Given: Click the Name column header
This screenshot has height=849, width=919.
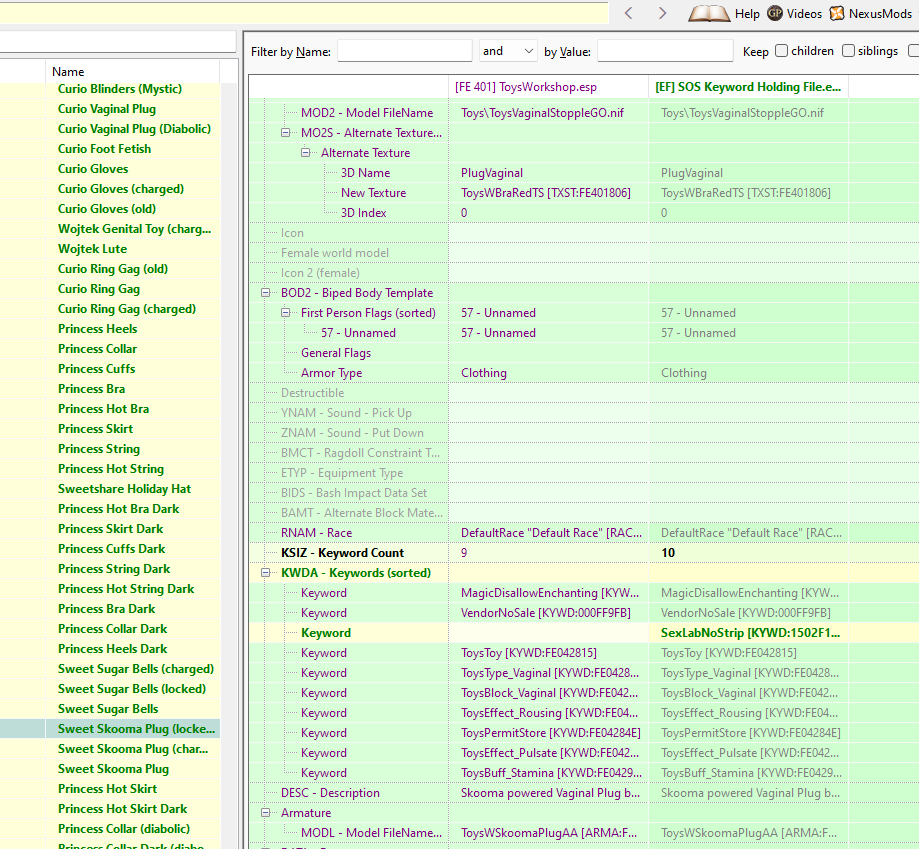Looking at the screenshot, I should click(132, 71).
